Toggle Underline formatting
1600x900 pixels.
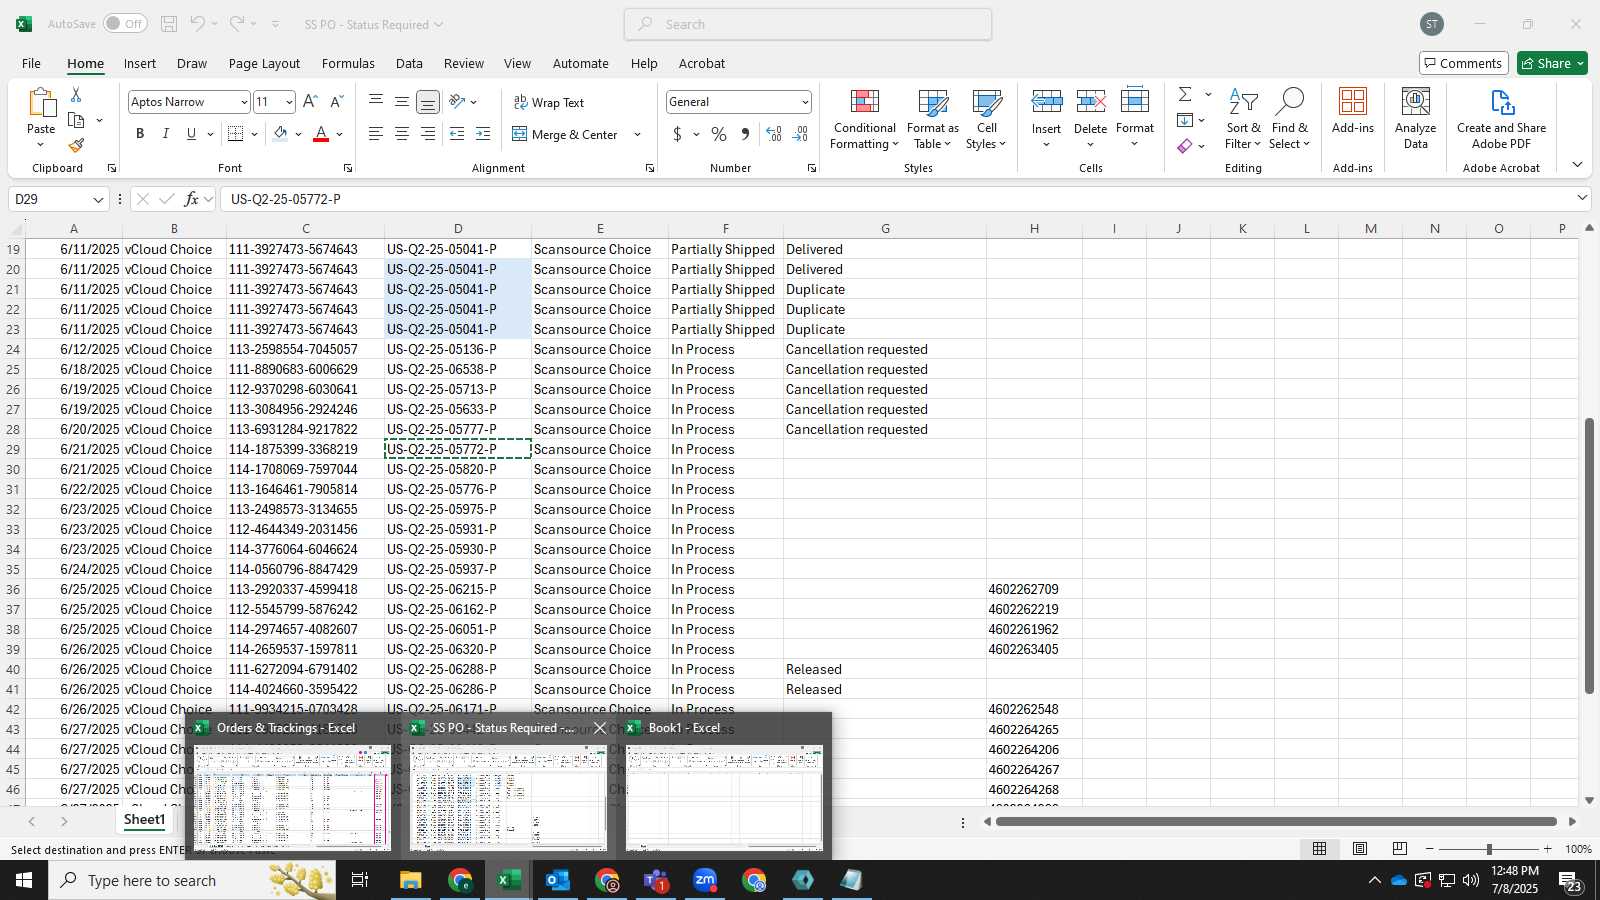click(191, 134)
